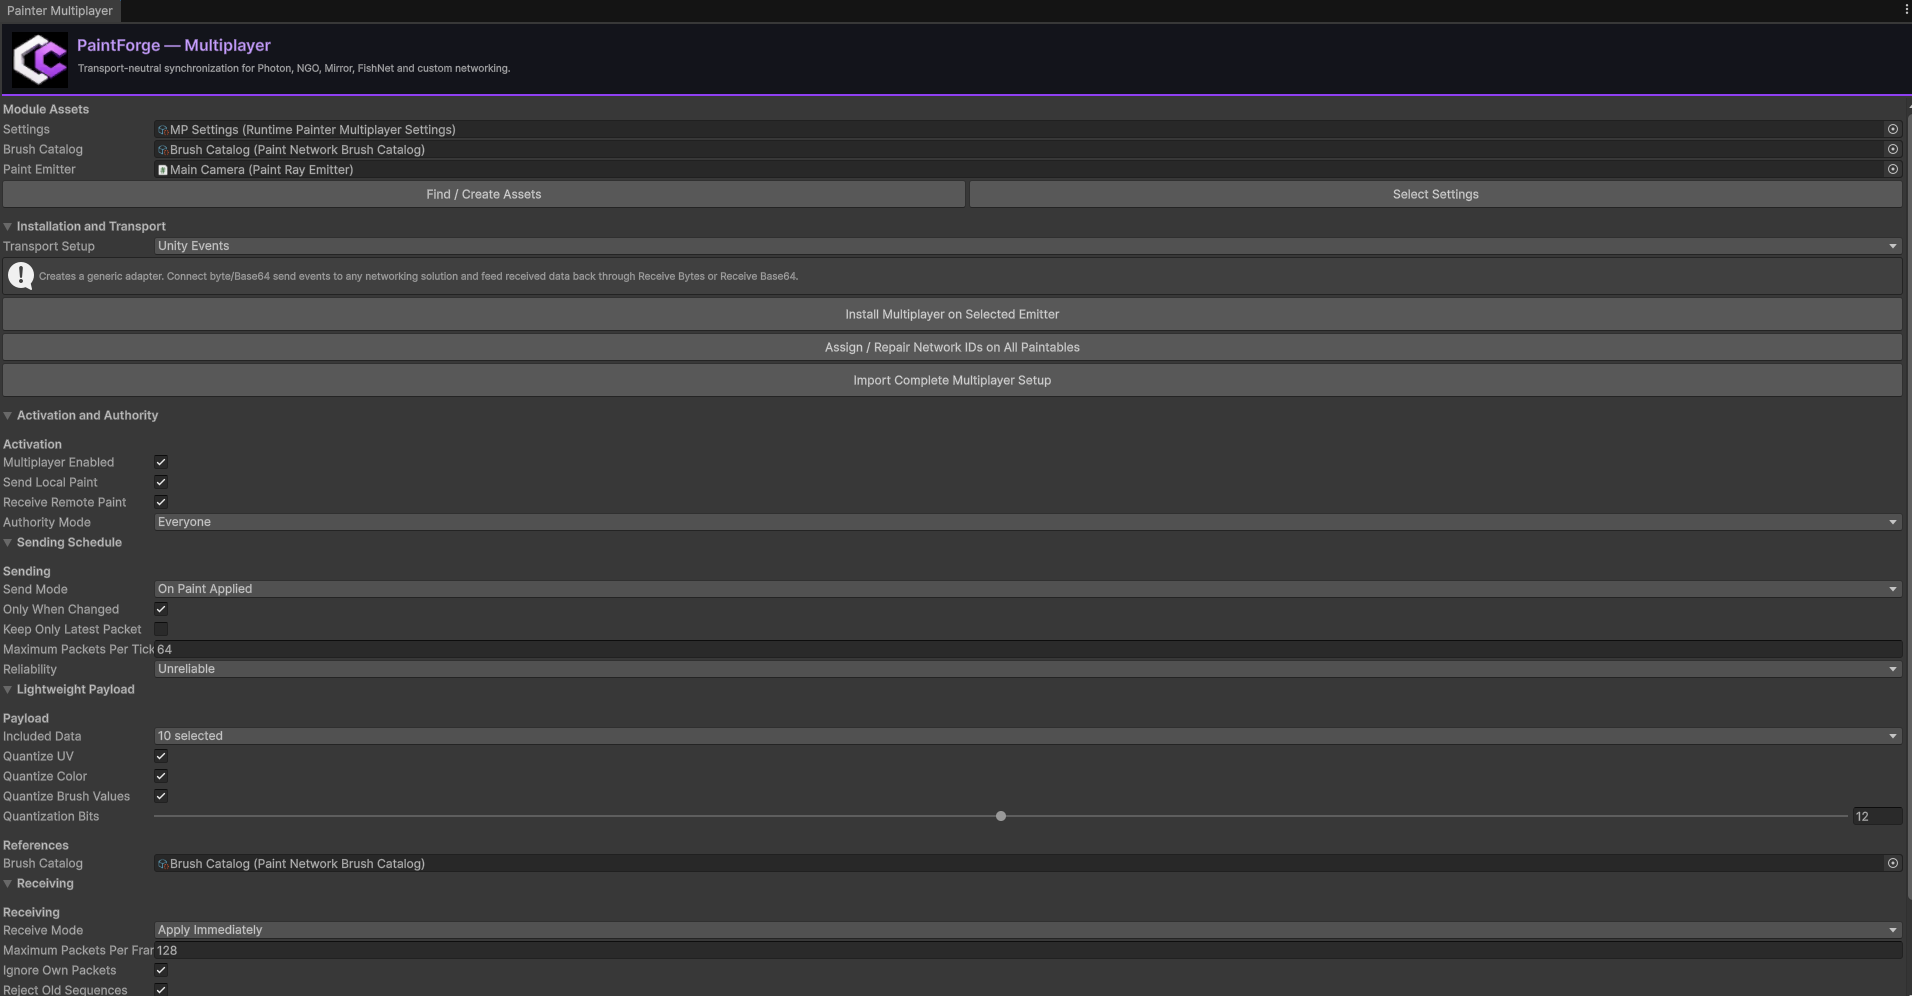This screenshot has height=996, width=1912.
Task: Disable Send Local Paint checkbox
Action: tap(161, 482)
